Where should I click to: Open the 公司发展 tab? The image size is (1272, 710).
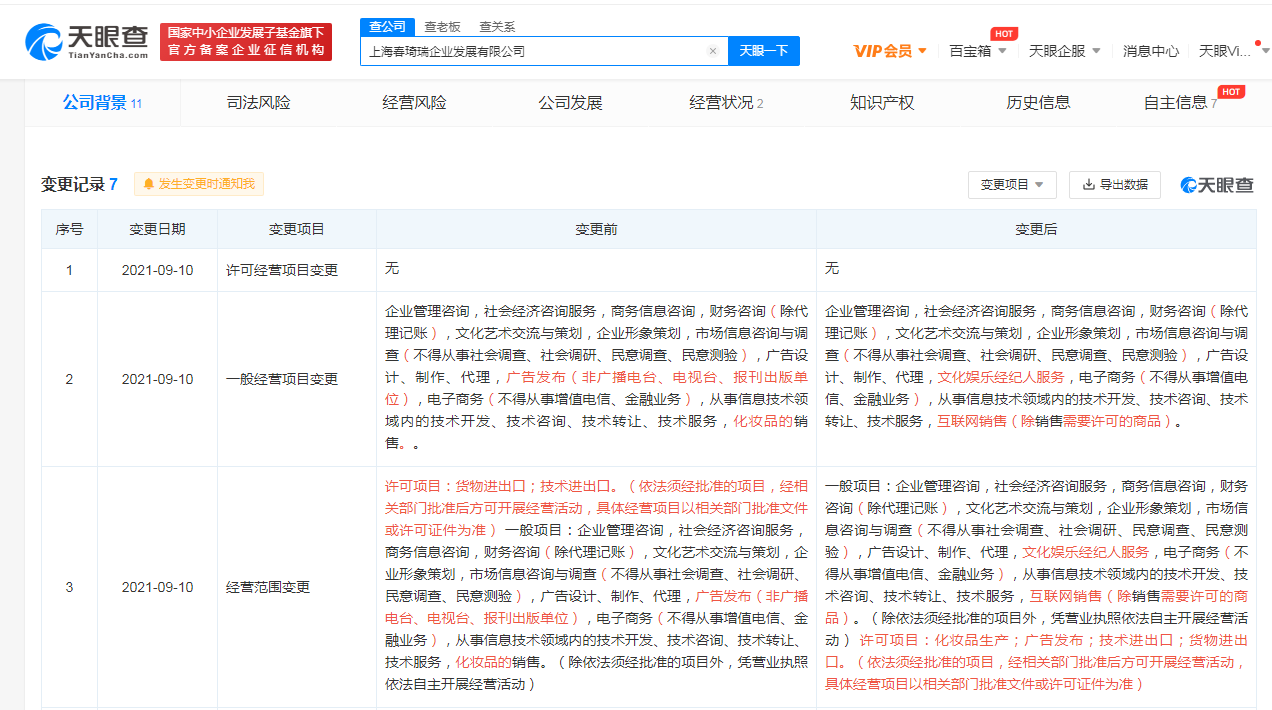point(570,102)
